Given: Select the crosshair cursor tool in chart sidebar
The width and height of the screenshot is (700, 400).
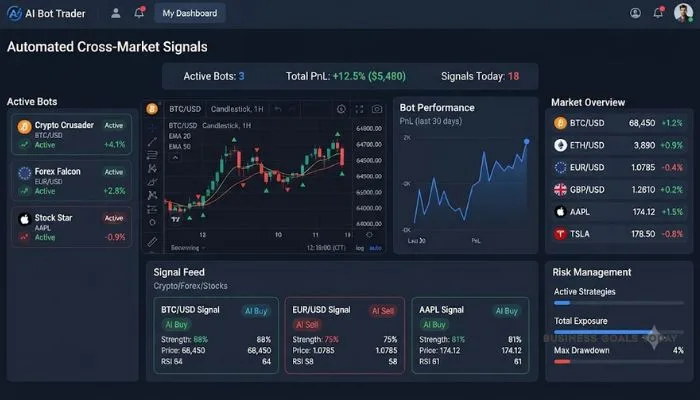Looking at the screenshot, I should tap(152, 128).
